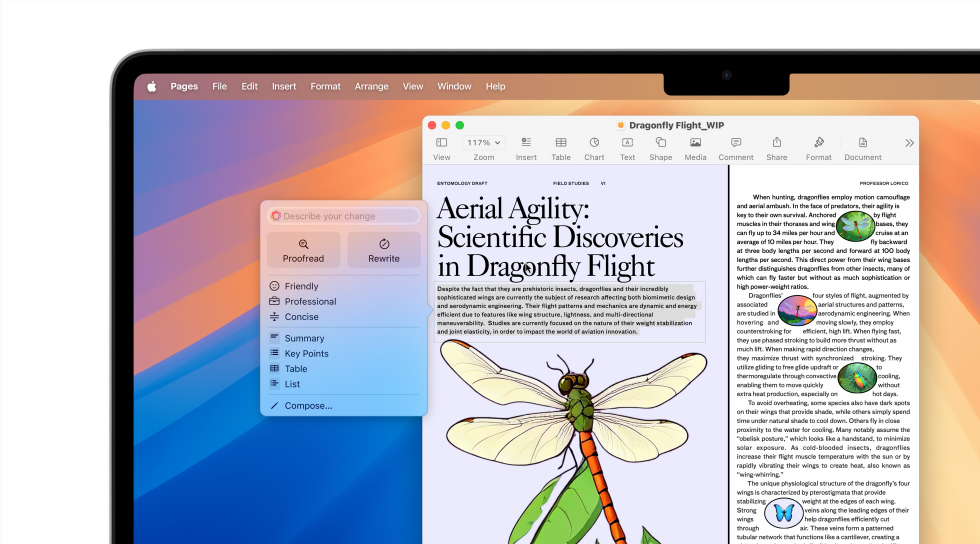
Task: Click the Text box toolbar icon
Action: [627, 143]
